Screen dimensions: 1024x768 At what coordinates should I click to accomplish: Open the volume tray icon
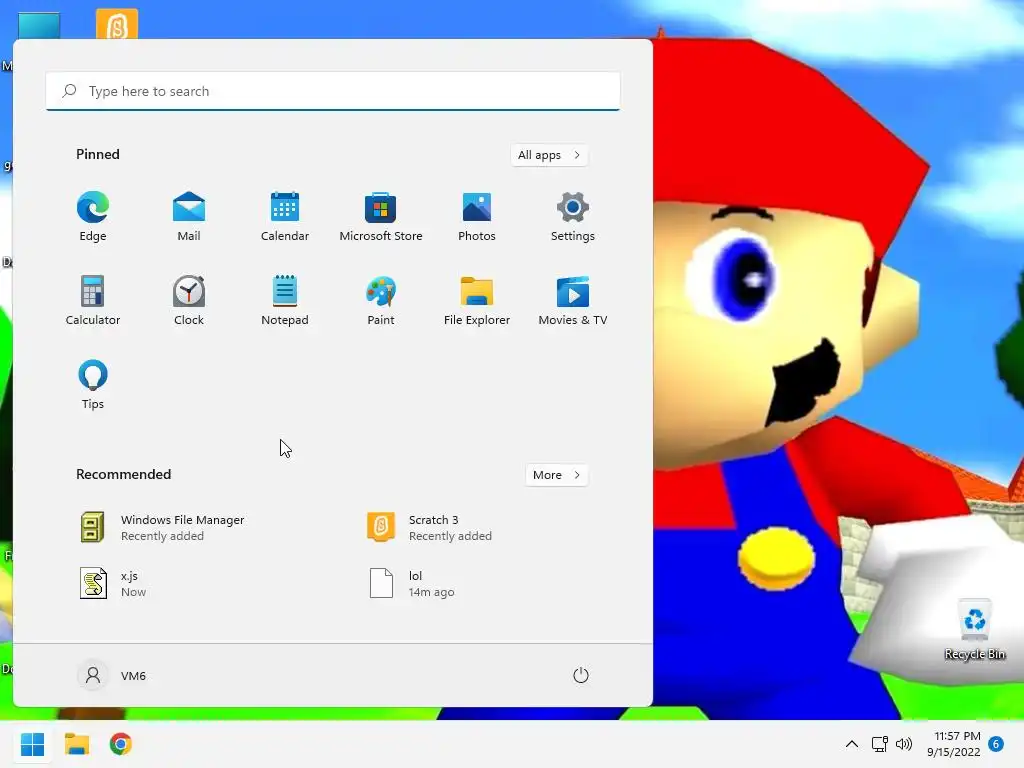(904, 744)
